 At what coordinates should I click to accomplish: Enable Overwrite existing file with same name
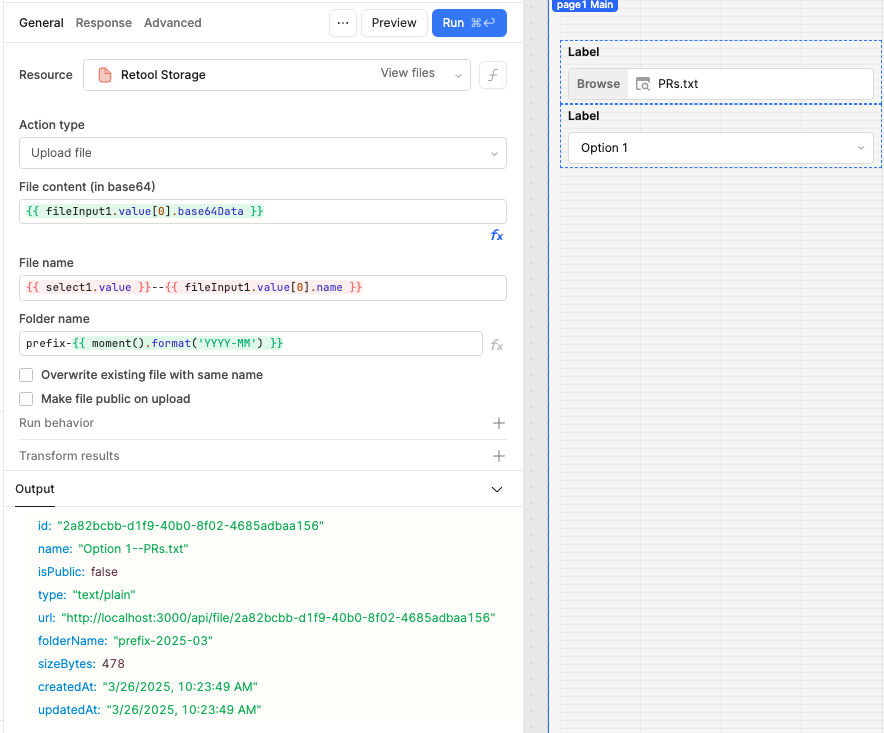[26, 375]
